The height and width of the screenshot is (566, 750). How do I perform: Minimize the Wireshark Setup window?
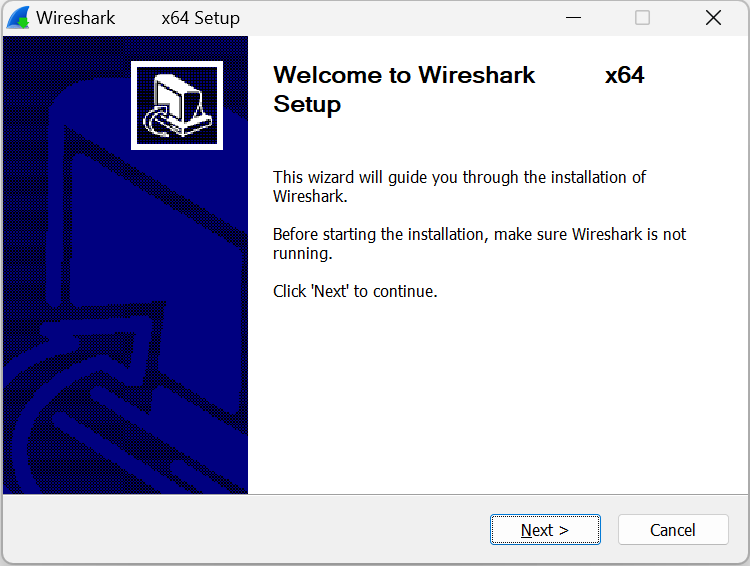[x=574, y=18]
